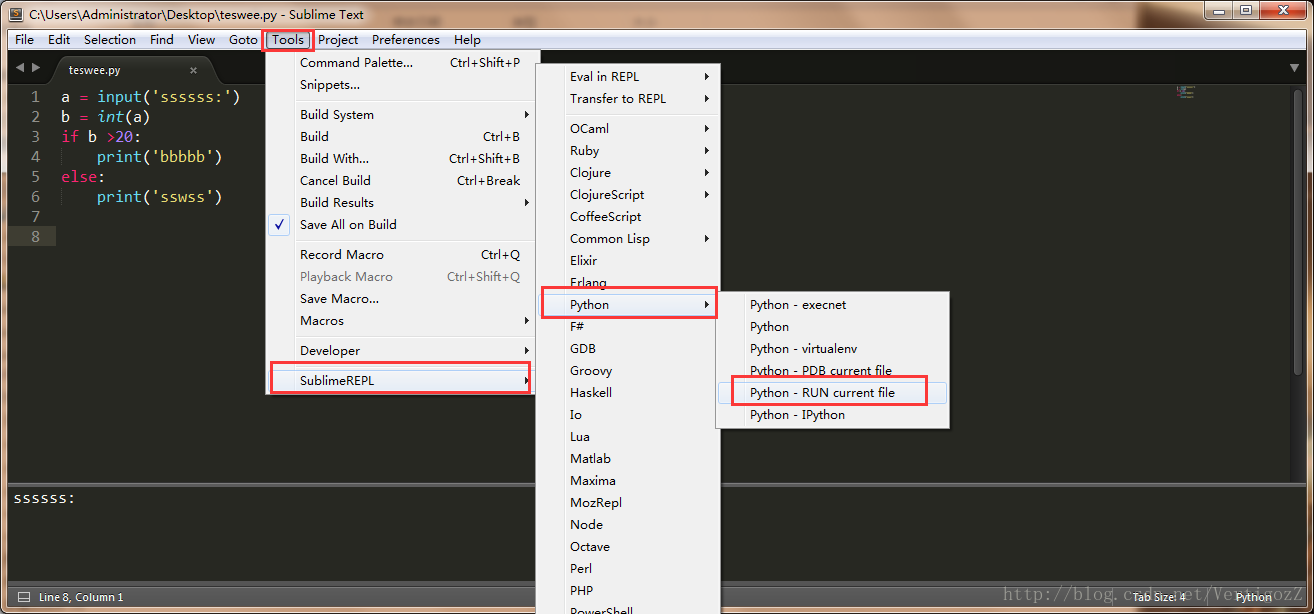The image size is (1314, 614).
Task: Choose Python - virtualenv
Action: coord(833,349)
